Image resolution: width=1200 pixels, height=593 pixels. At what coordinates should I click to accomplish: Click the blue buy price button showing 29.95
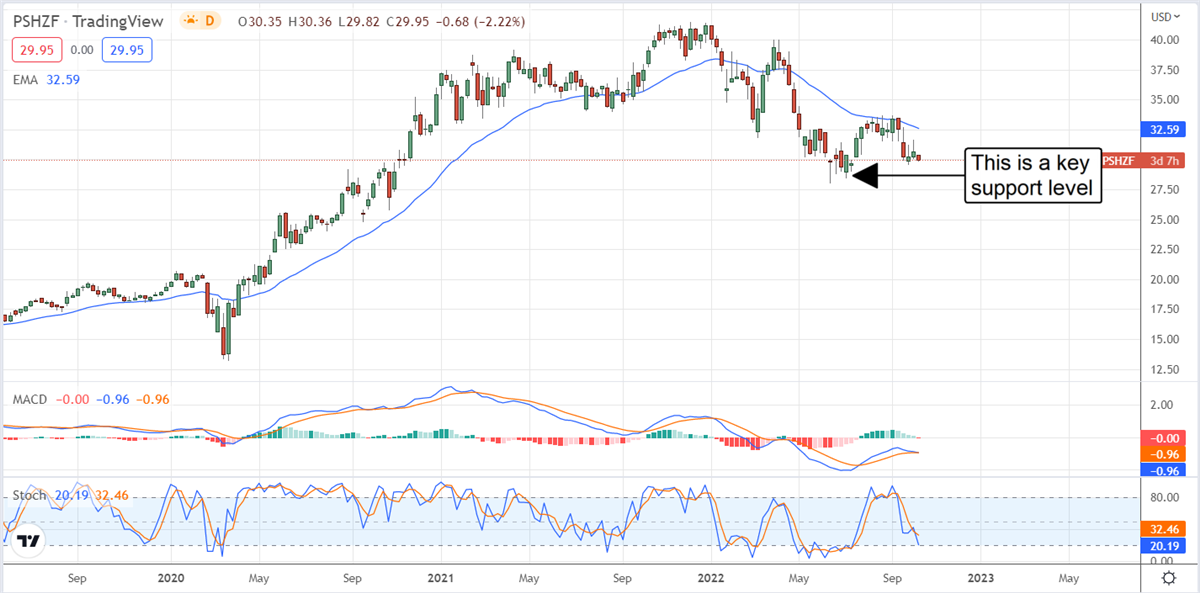pos(127,49)
